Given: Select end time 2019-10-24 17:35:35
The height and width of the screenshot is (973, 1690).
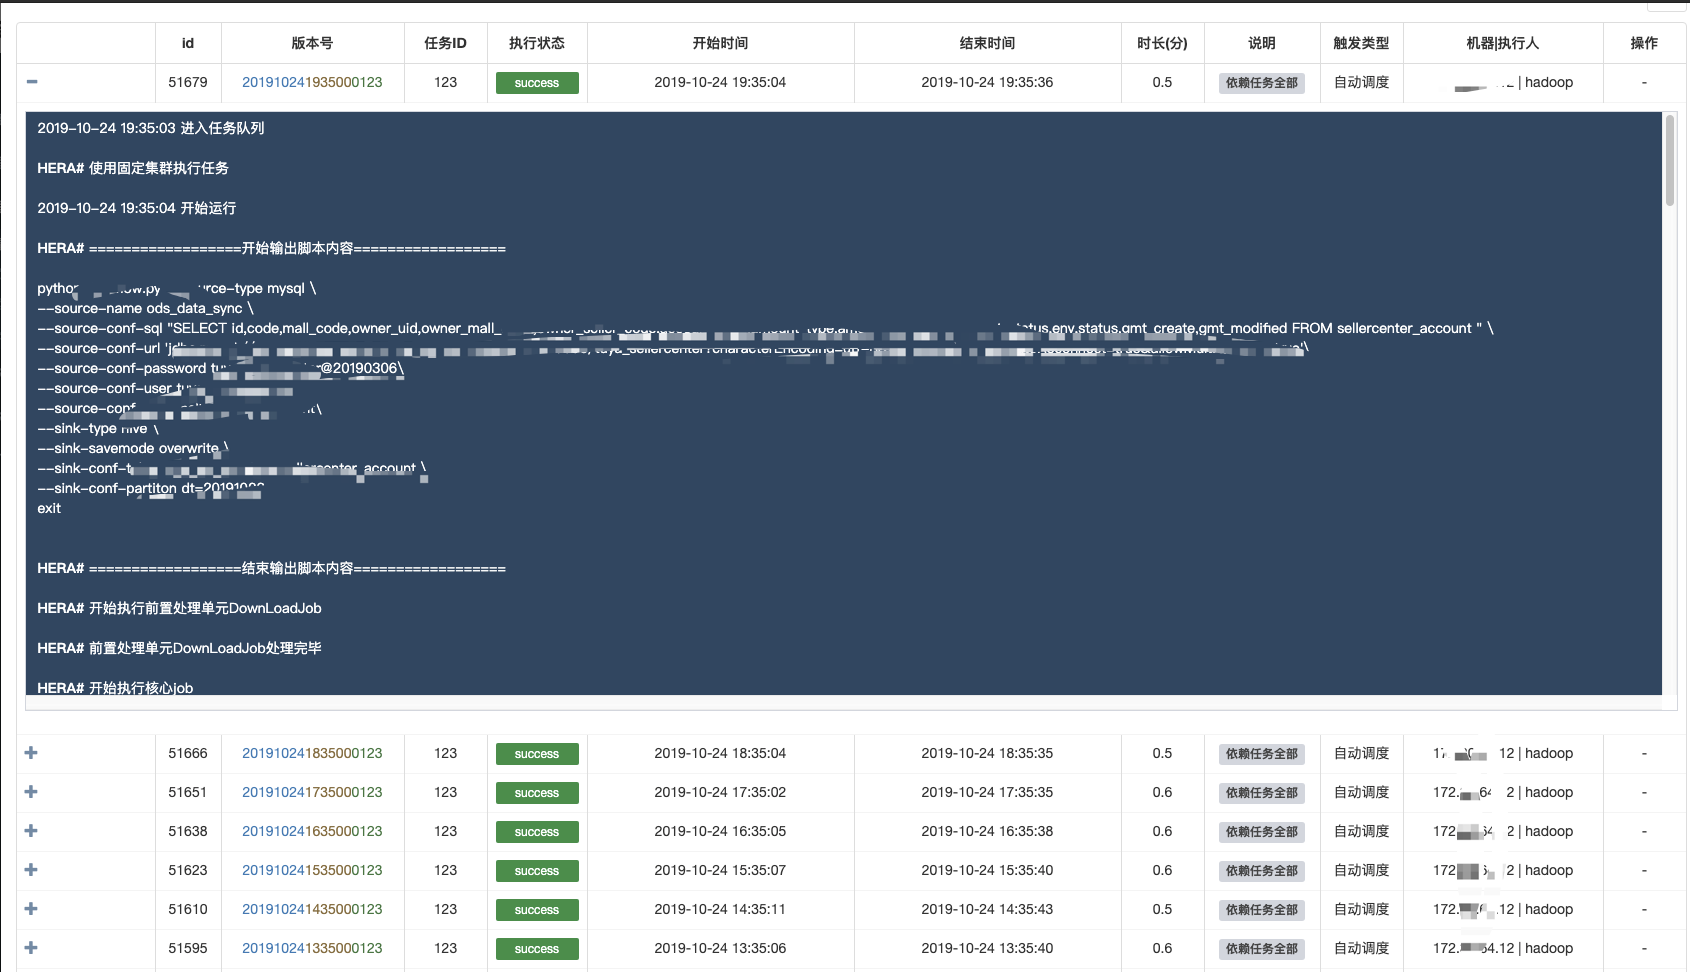Looking at the screenshot, I should 987,792.
